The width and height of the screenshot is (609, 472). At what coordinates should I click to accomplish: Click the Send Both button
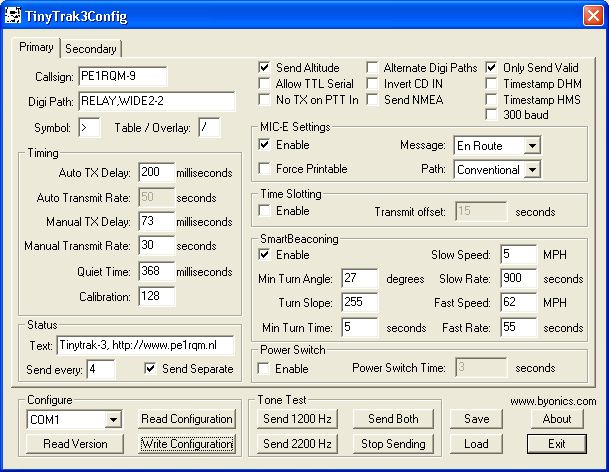tap(393, 419)
